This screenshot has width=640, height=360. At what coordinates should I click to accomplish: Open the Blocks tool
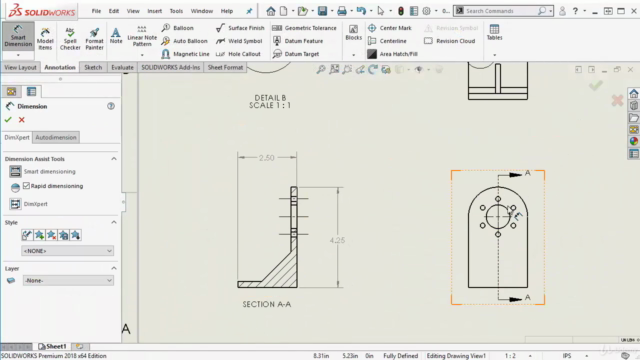click(x=353, y=32)
